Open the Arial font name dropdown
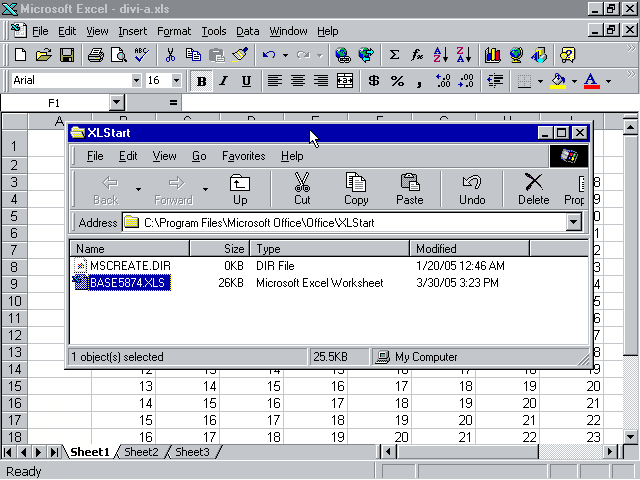The width and height of the screenshot is (640, 480). click(x=136, y=80)
